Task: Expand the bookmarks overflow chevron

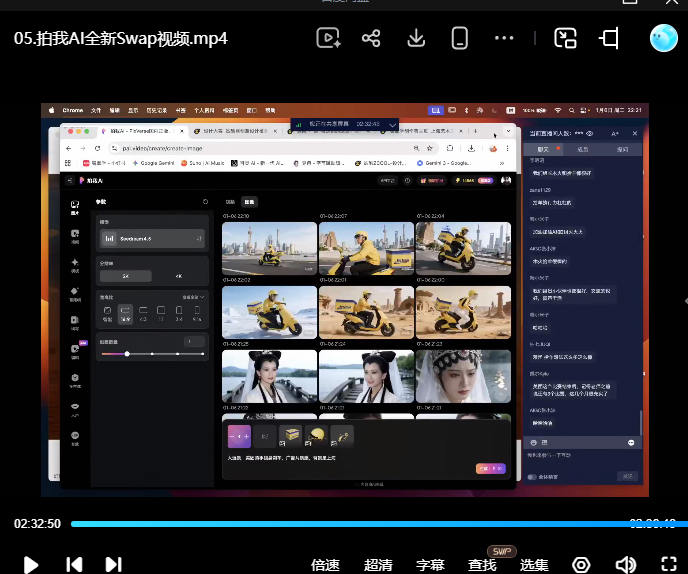Action: (502, 163)
